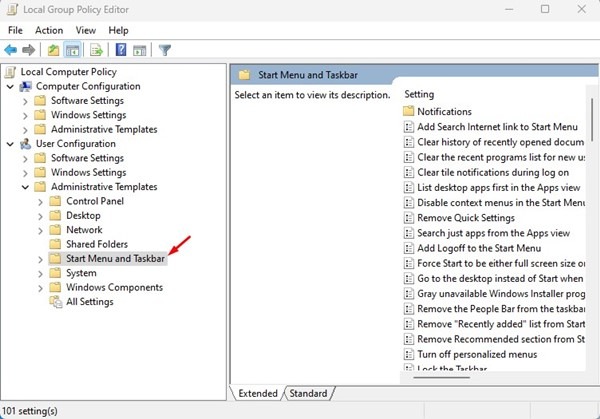Select the All Settings tree item
The height and width of the screenshot is (419, 600).
point(89,302)
